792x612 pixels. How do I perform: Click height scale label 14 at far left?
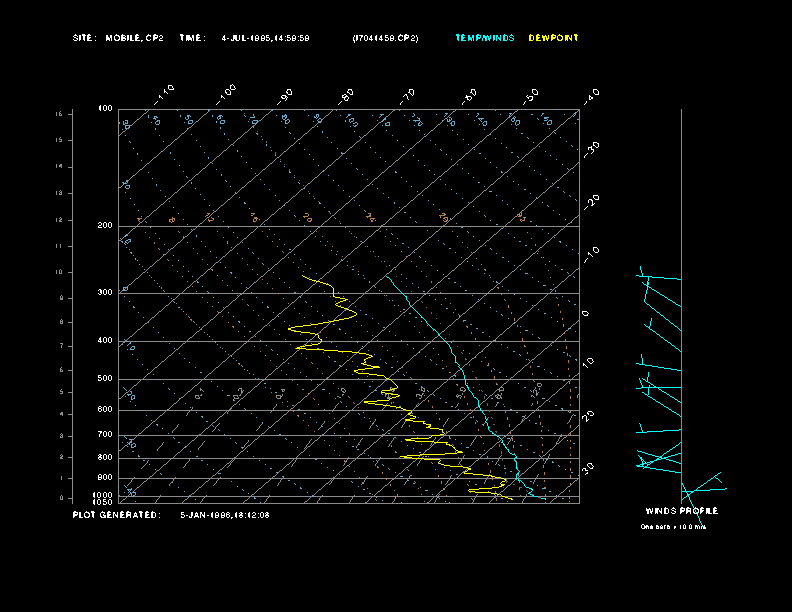pyautogui.click(x=59, y=167)
